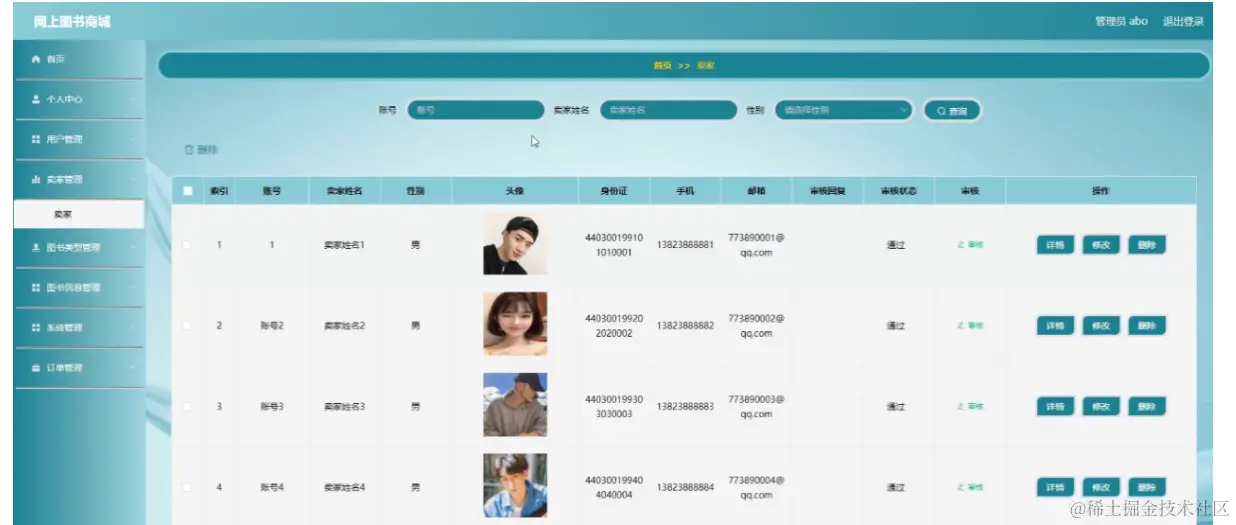Click 删除 button for row 1
This screenshot has height=525, width=1236.
[x=1147, y=245]
